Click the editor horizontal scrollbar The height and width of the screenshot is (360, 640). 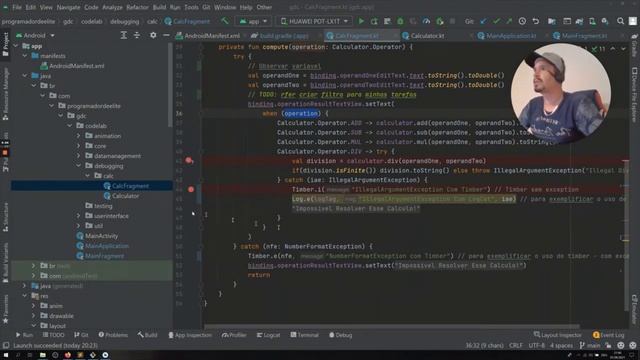(392, 327)
